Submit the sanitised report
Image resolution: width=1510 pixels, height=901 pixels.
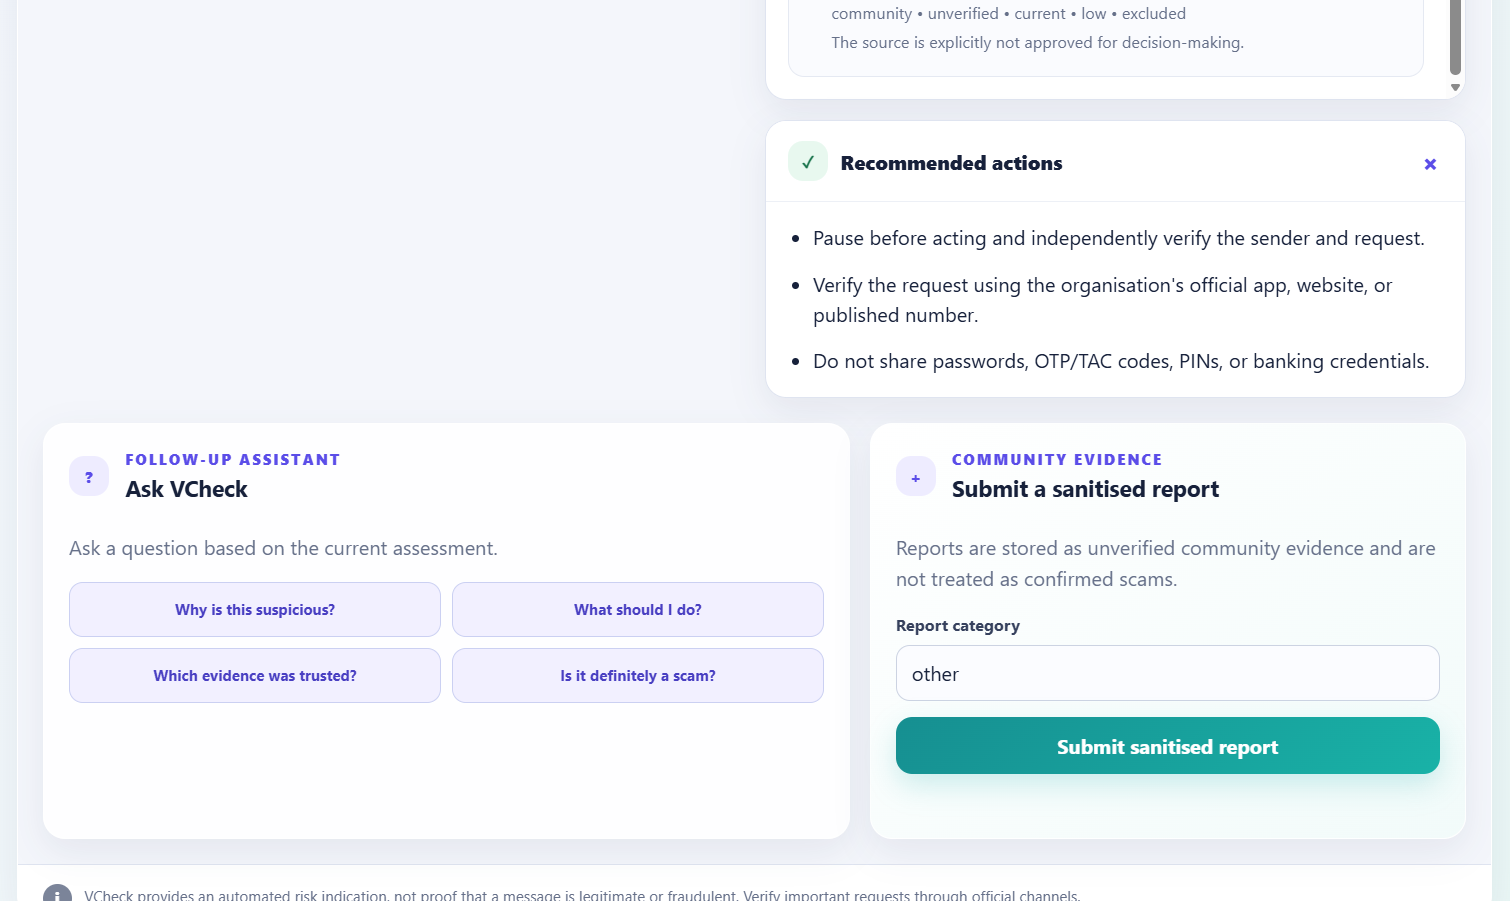click(1168, 746)
